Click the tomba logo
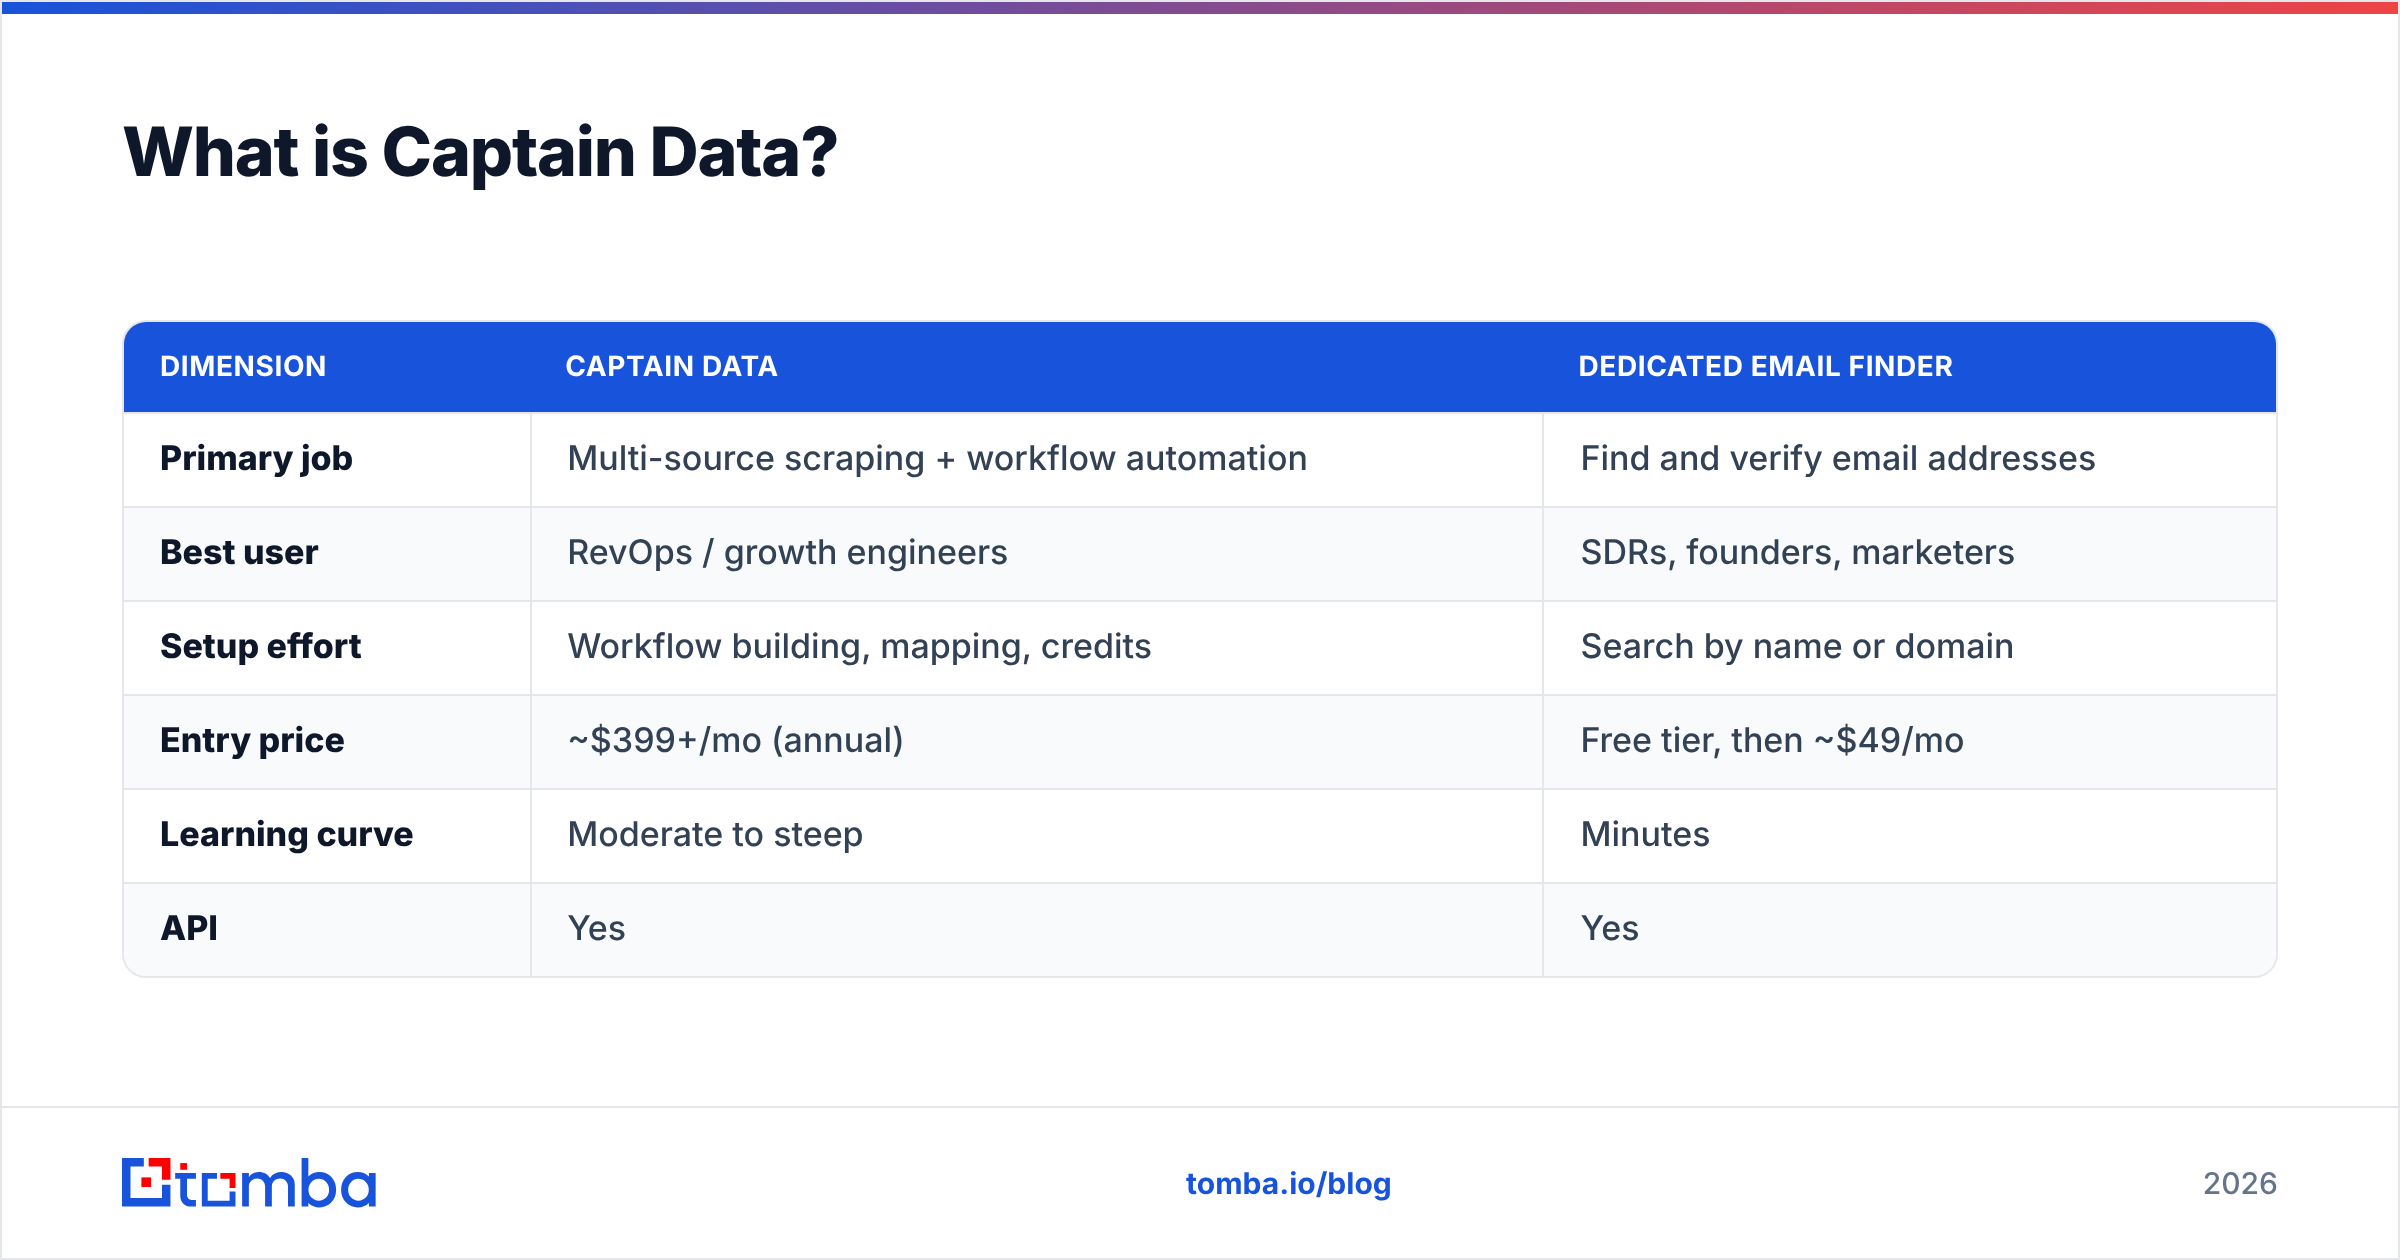The width and height of the screenshot is (2400, 1260). tap(249, 1183)
